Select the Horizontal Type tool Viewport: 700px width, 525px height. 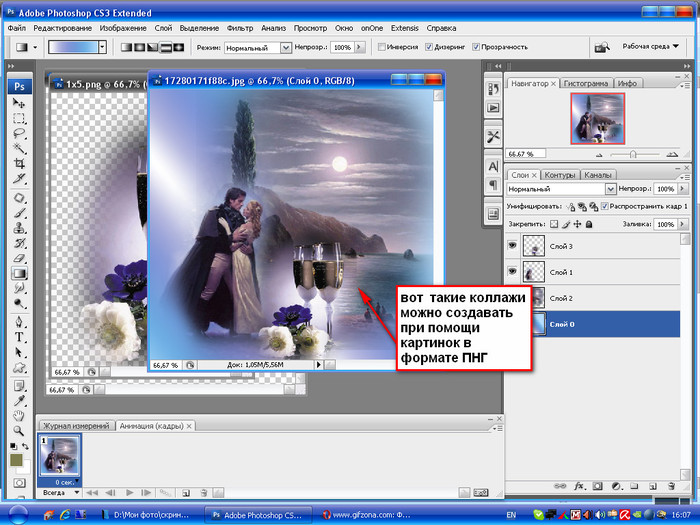point(19,337)
